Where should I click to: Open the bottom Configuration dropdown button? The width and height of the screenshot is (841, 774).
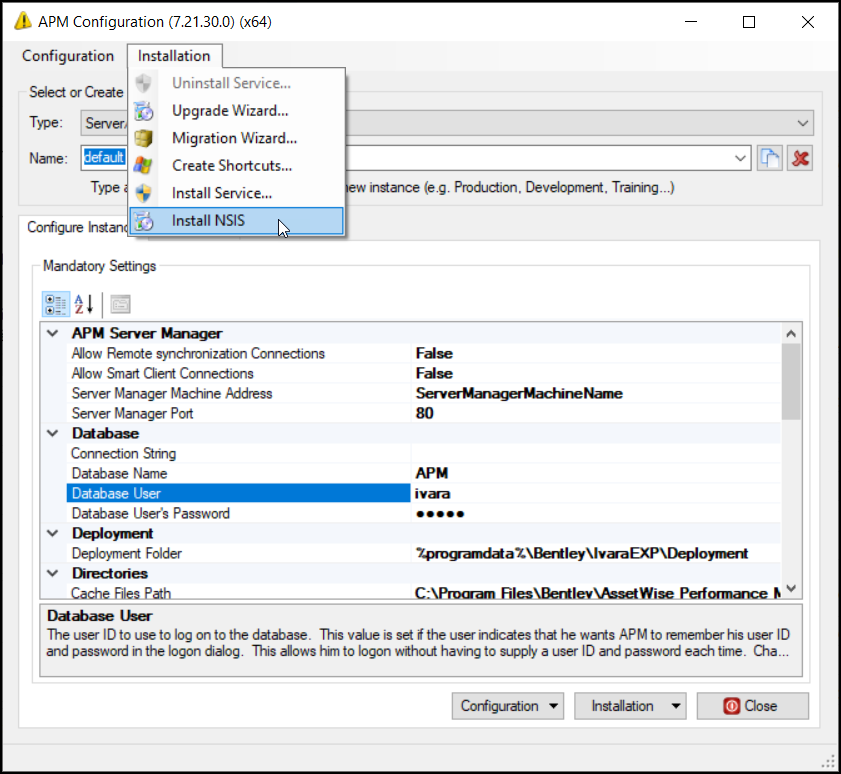tap(507, 706)
